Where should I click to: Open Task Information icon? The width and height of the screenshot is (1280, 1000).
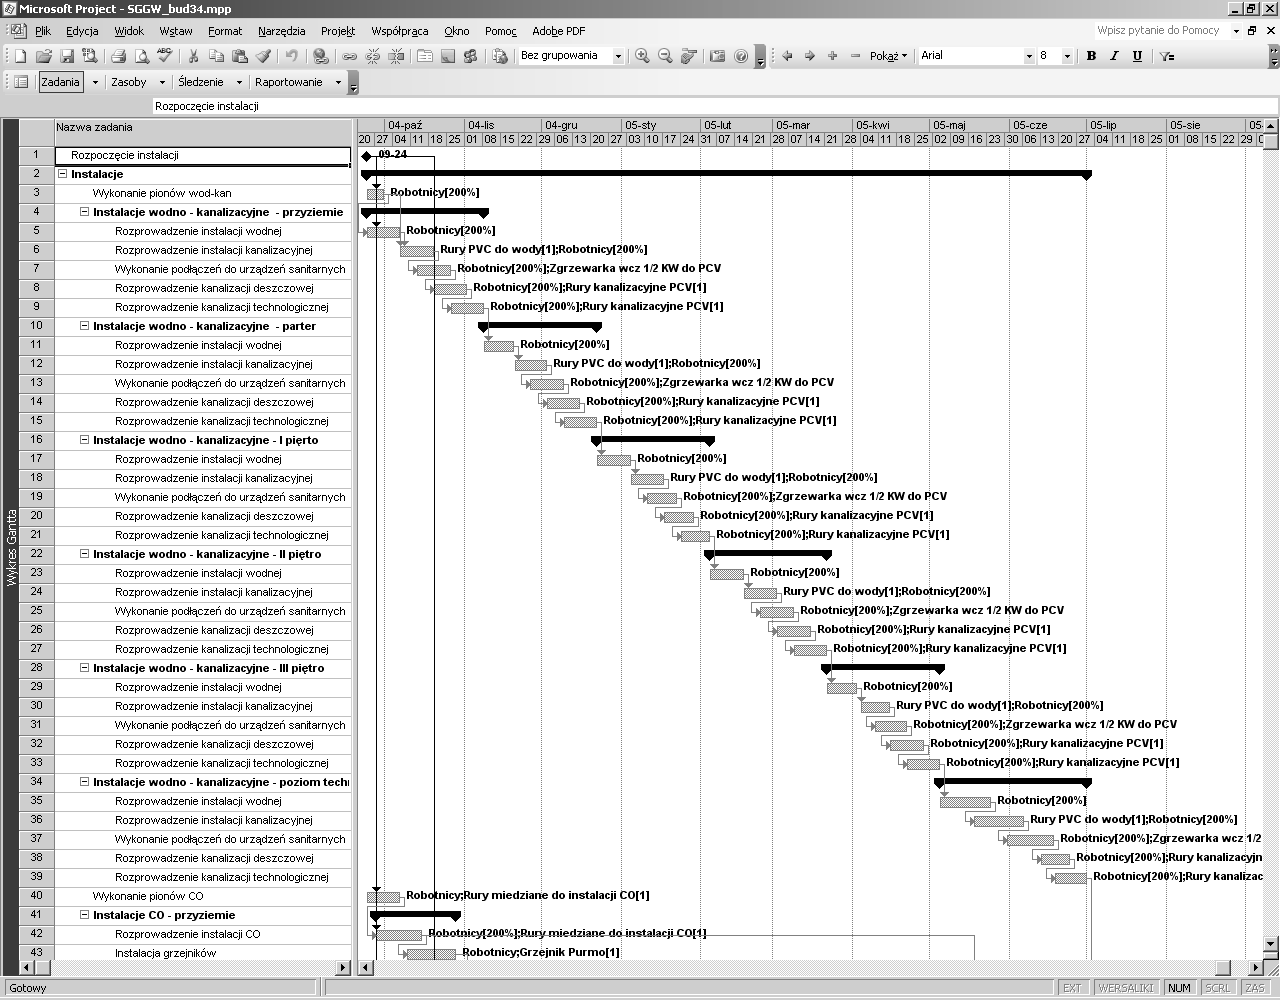tap(425, 56)
